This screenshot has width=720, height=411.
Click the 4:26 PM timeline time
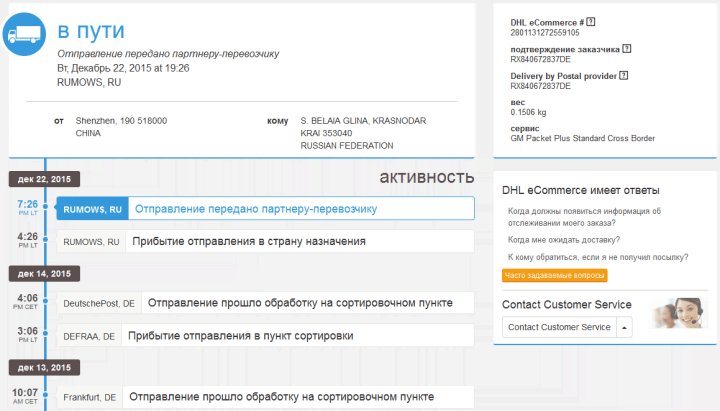[28, 240]
